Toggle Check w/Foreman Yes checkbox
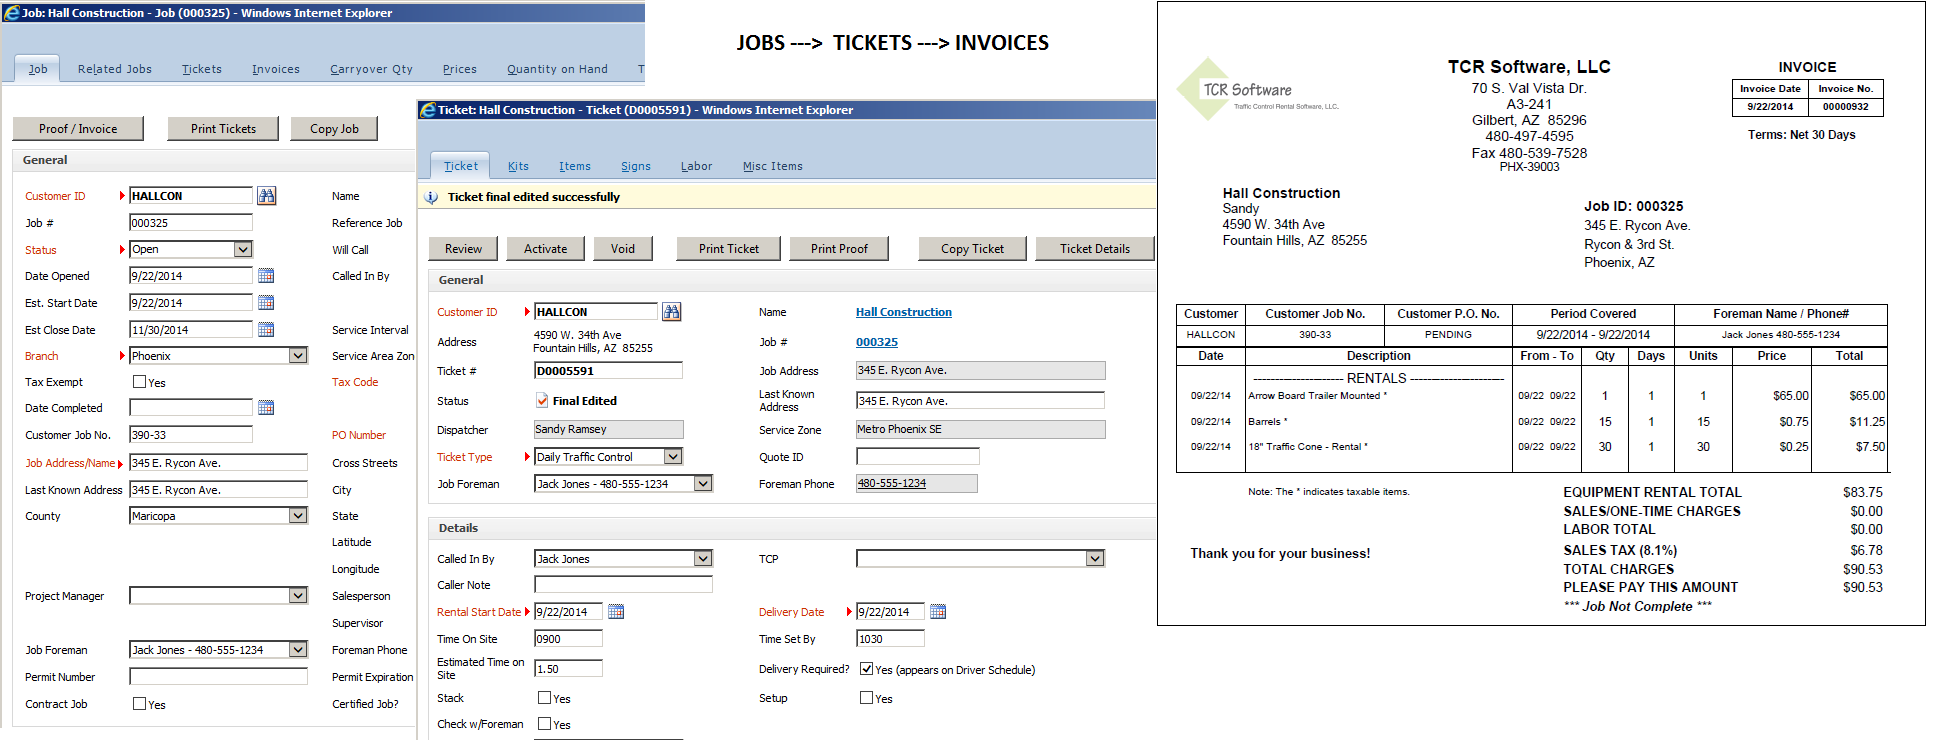The height and width of the screenshot is (740, 1946). (545, 723)
